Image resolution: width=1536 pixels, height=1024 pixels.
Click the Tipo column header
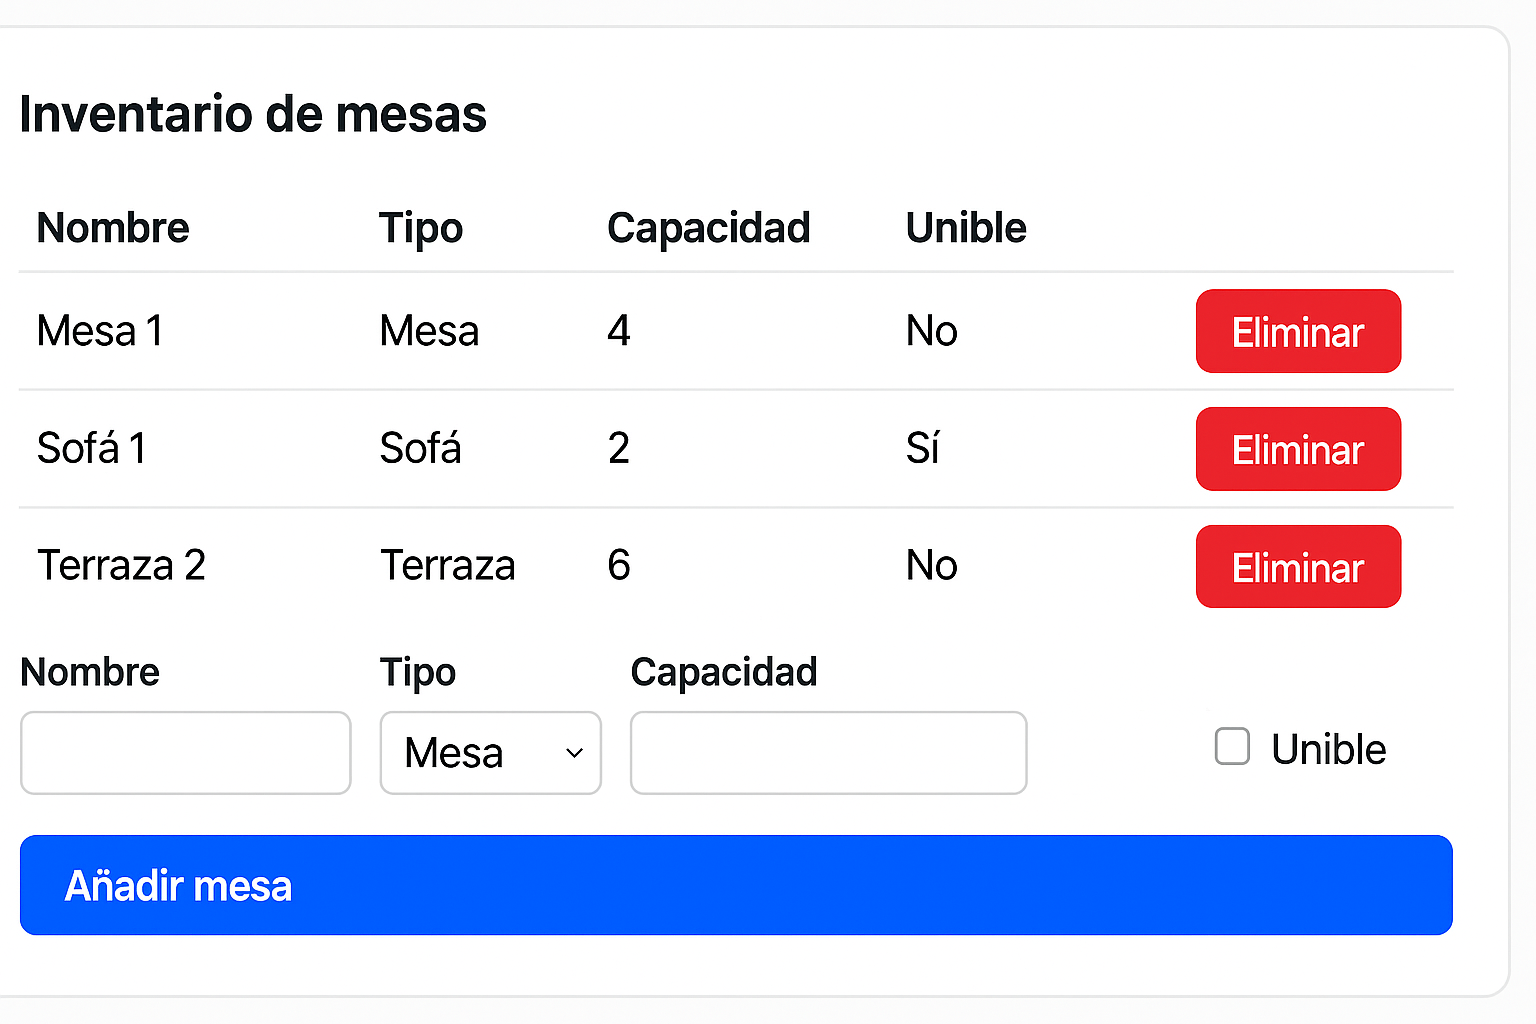421,228
